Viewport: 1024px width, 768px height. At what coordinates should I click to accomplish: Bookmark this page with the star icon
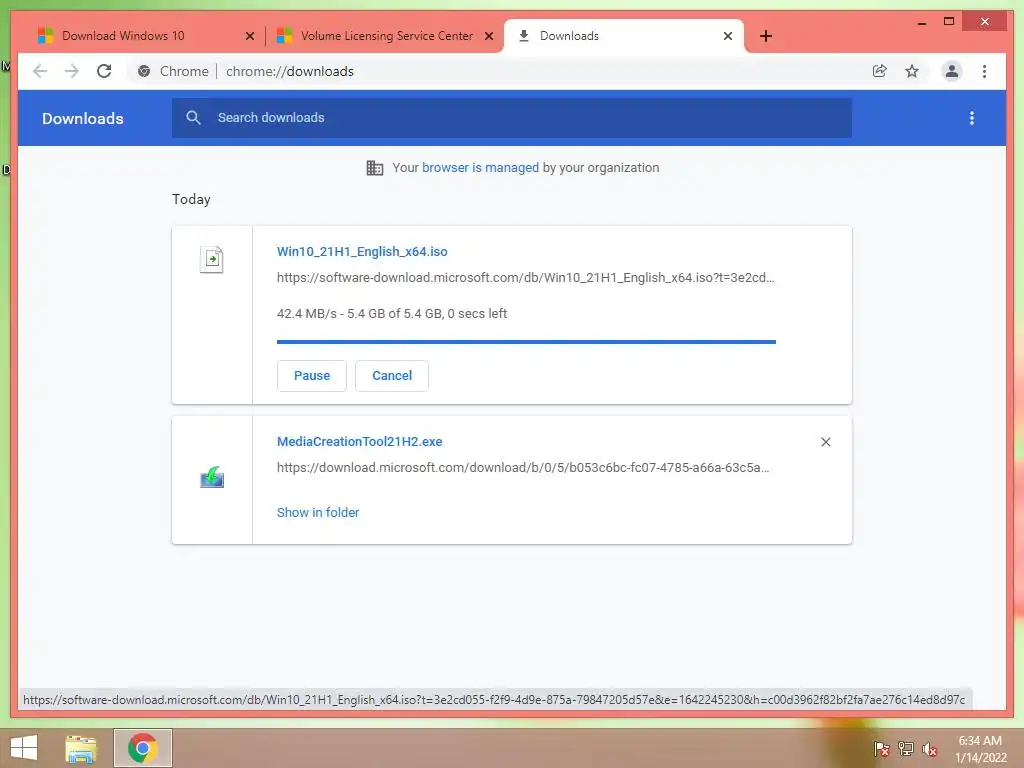(912, 71)
